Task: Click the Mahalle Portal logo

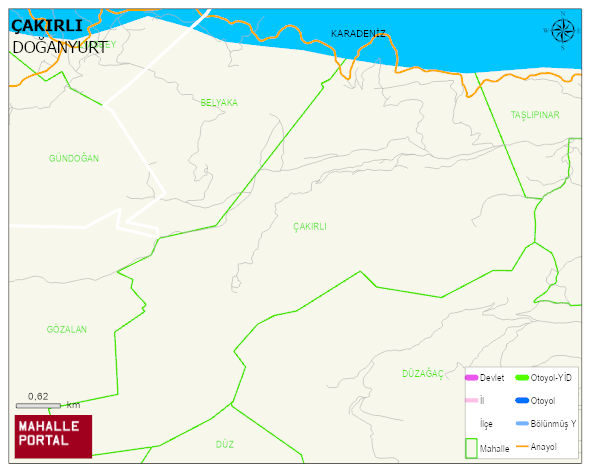Action: (x=53, y=437)
